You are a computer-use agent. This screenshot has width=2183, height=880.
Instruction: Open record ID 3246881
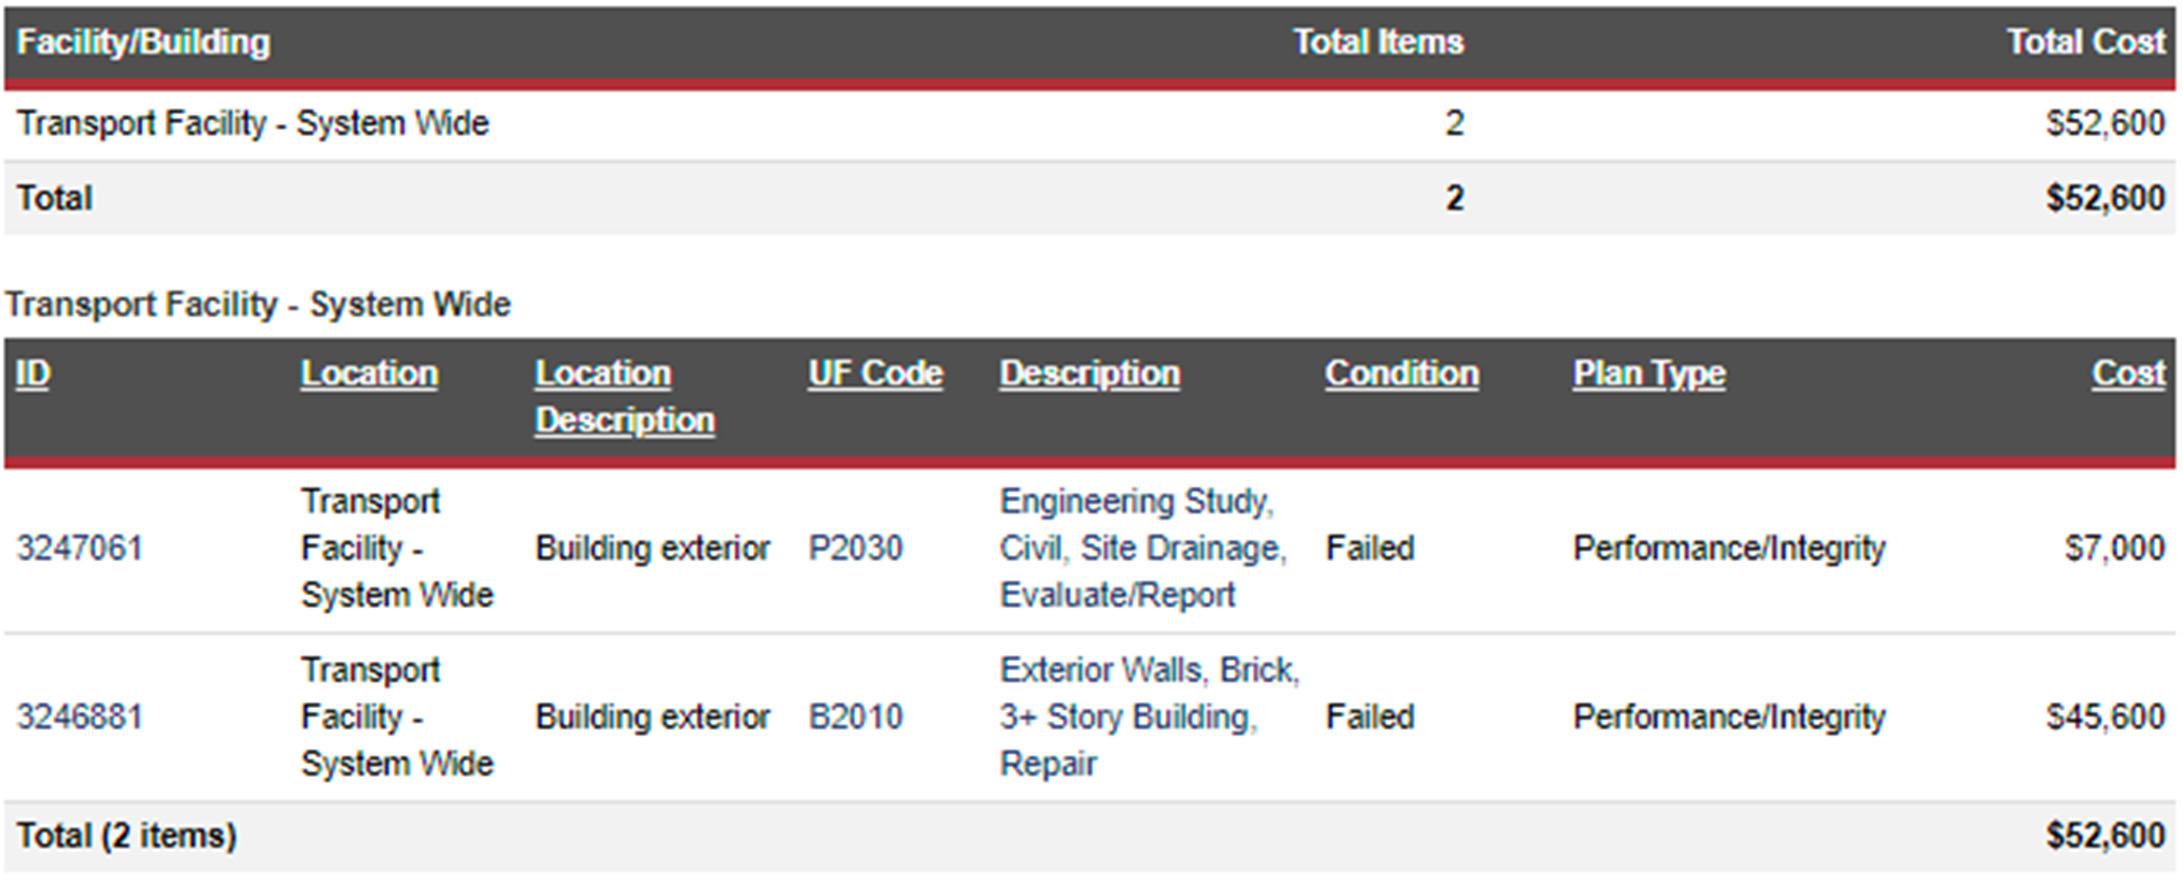[80, 717]
